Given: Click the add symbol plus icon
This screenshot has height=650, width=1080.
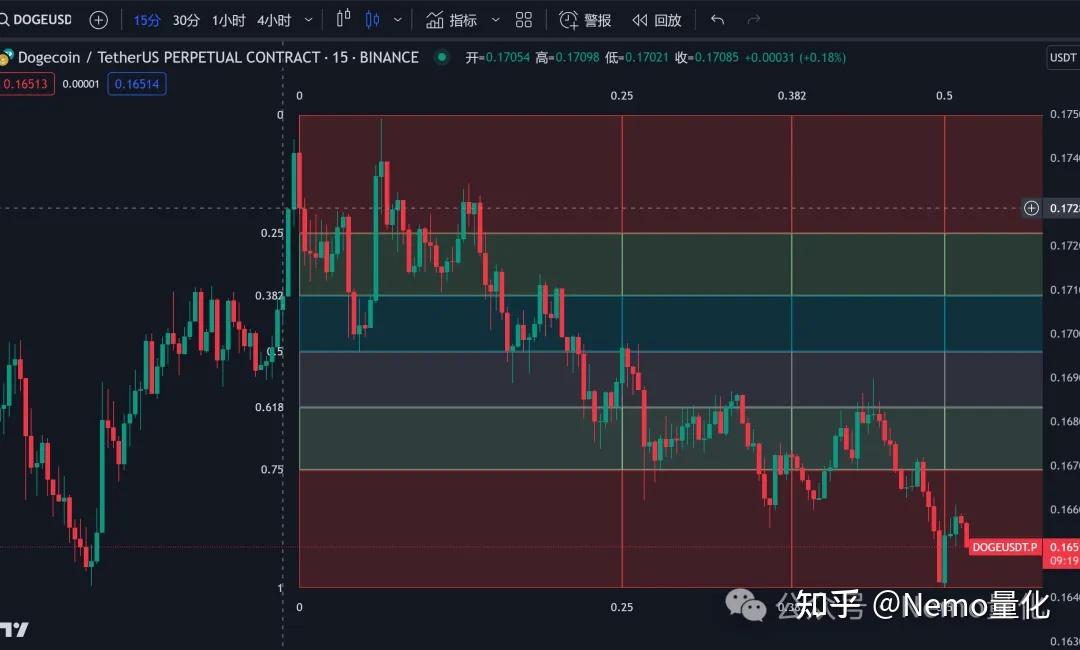Looking at the screenshot, I should (x=97, y=19).
